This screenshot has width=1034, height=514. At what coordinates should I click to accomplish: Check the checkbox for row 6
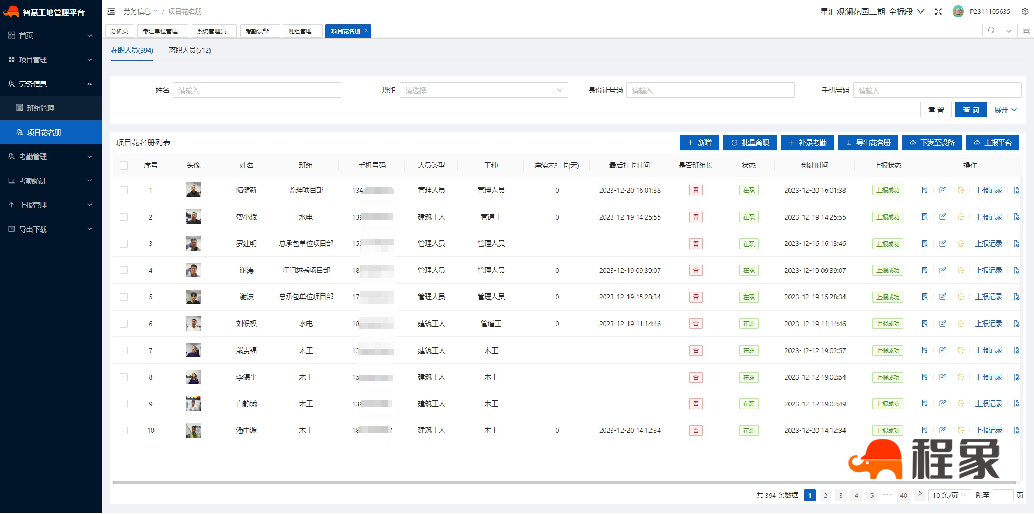click(123, 323)
